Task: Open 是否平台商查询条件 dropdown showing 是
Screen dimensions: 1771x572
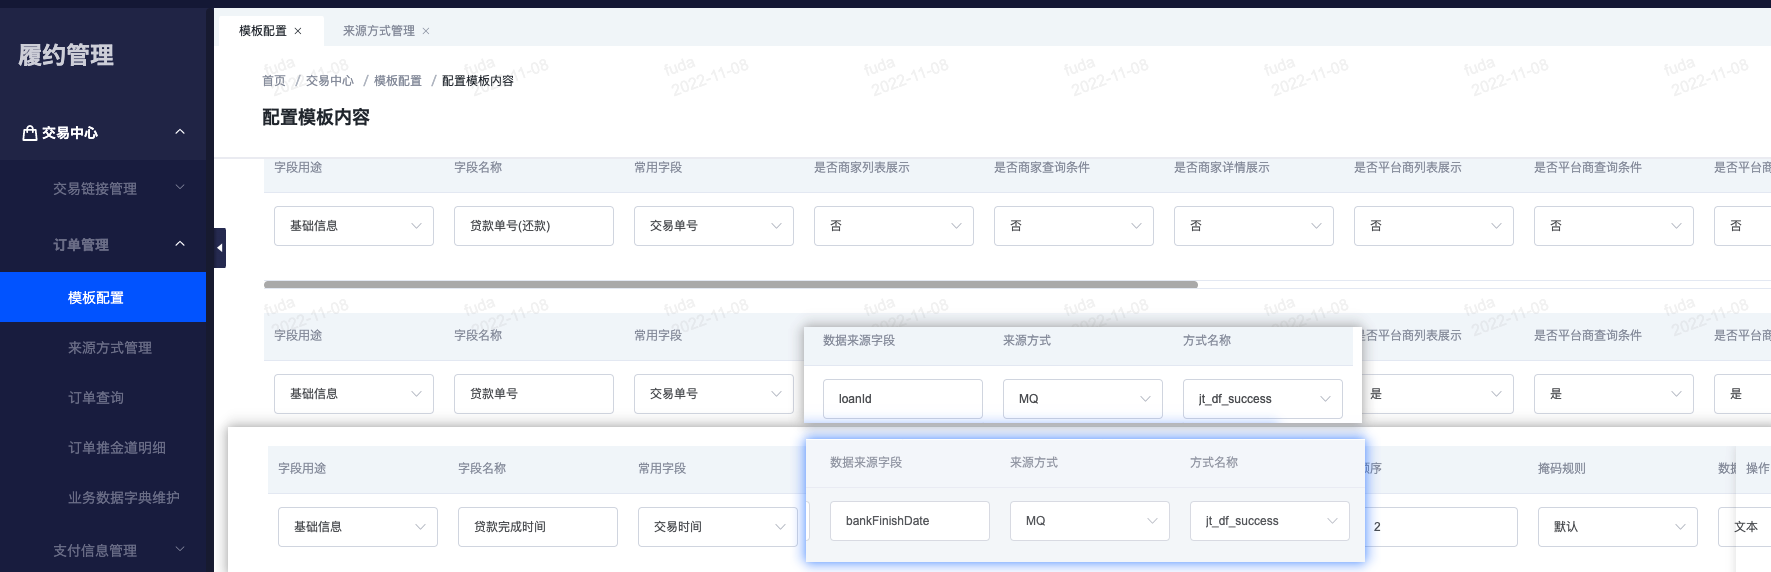Action: (x=1614, y=394)
